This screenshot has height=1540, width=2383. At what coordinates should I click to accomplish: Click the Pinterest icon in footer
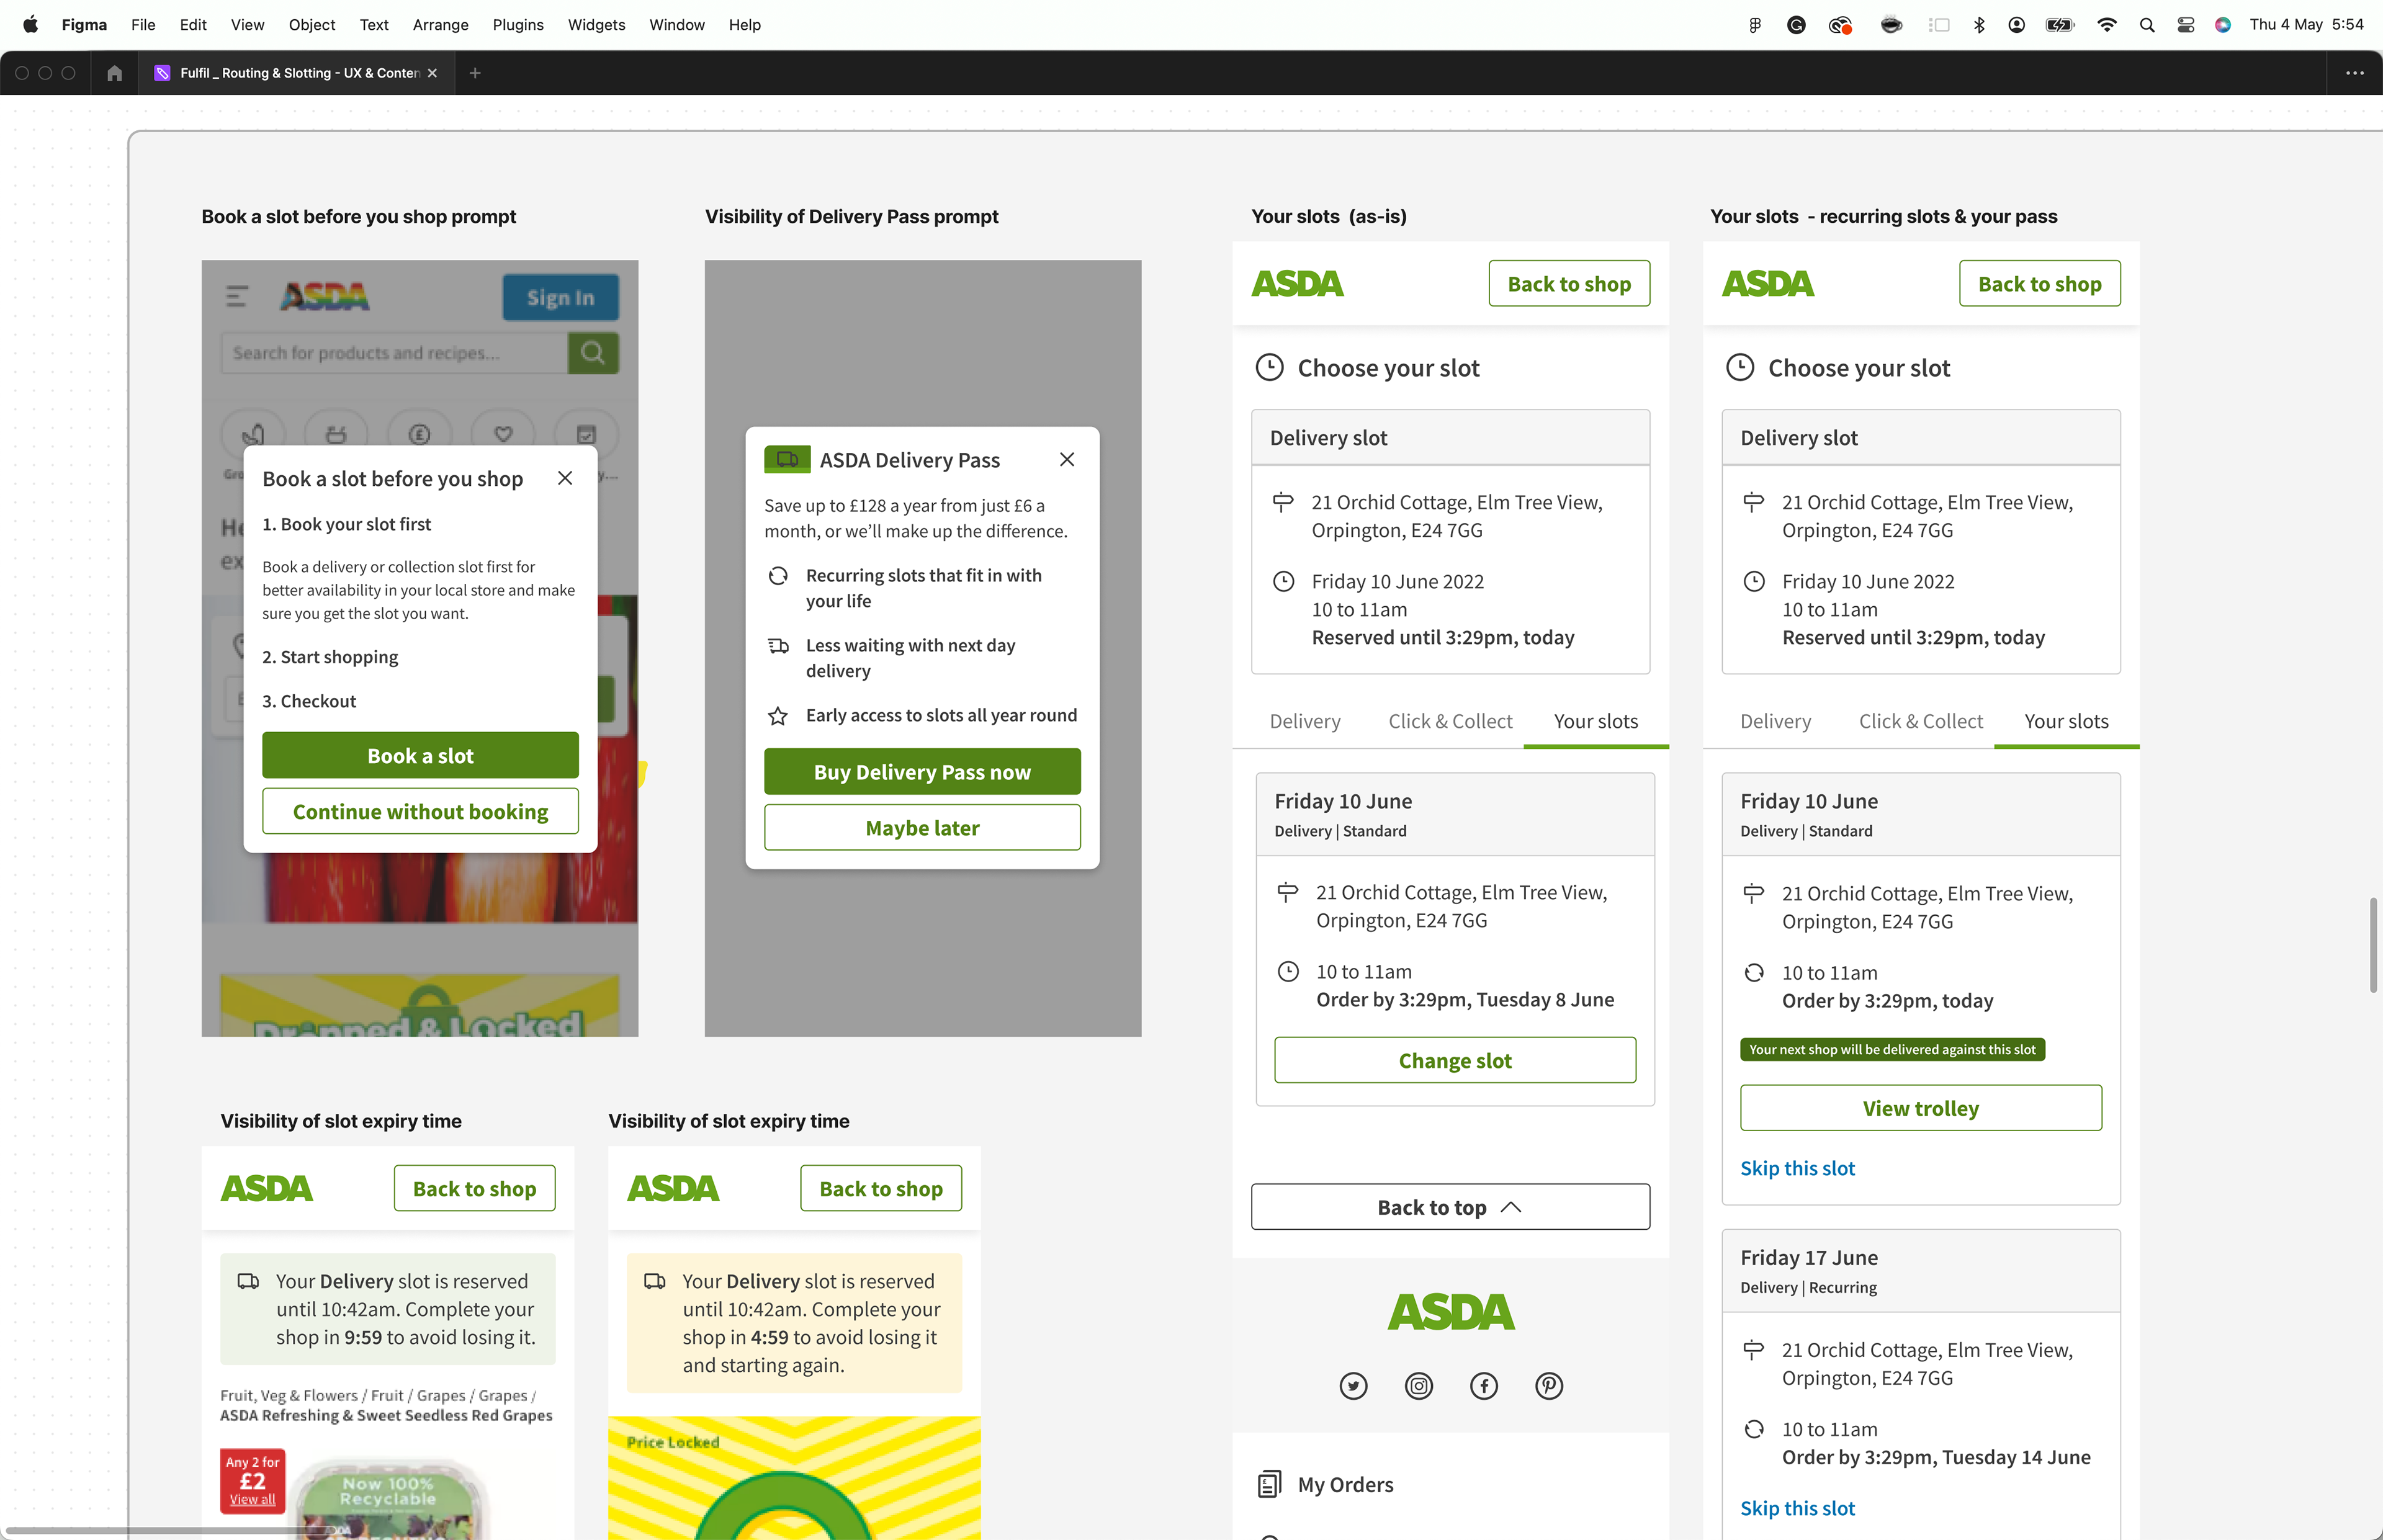coord(1548,1385)
